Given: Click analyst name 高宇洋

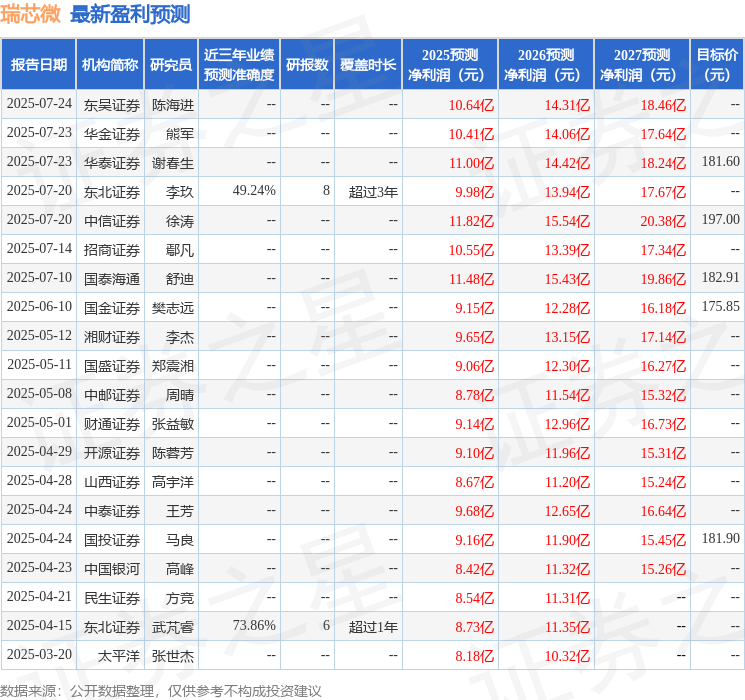Looking at the screenshot, I should pyautogui.click(x=173, y=482).
